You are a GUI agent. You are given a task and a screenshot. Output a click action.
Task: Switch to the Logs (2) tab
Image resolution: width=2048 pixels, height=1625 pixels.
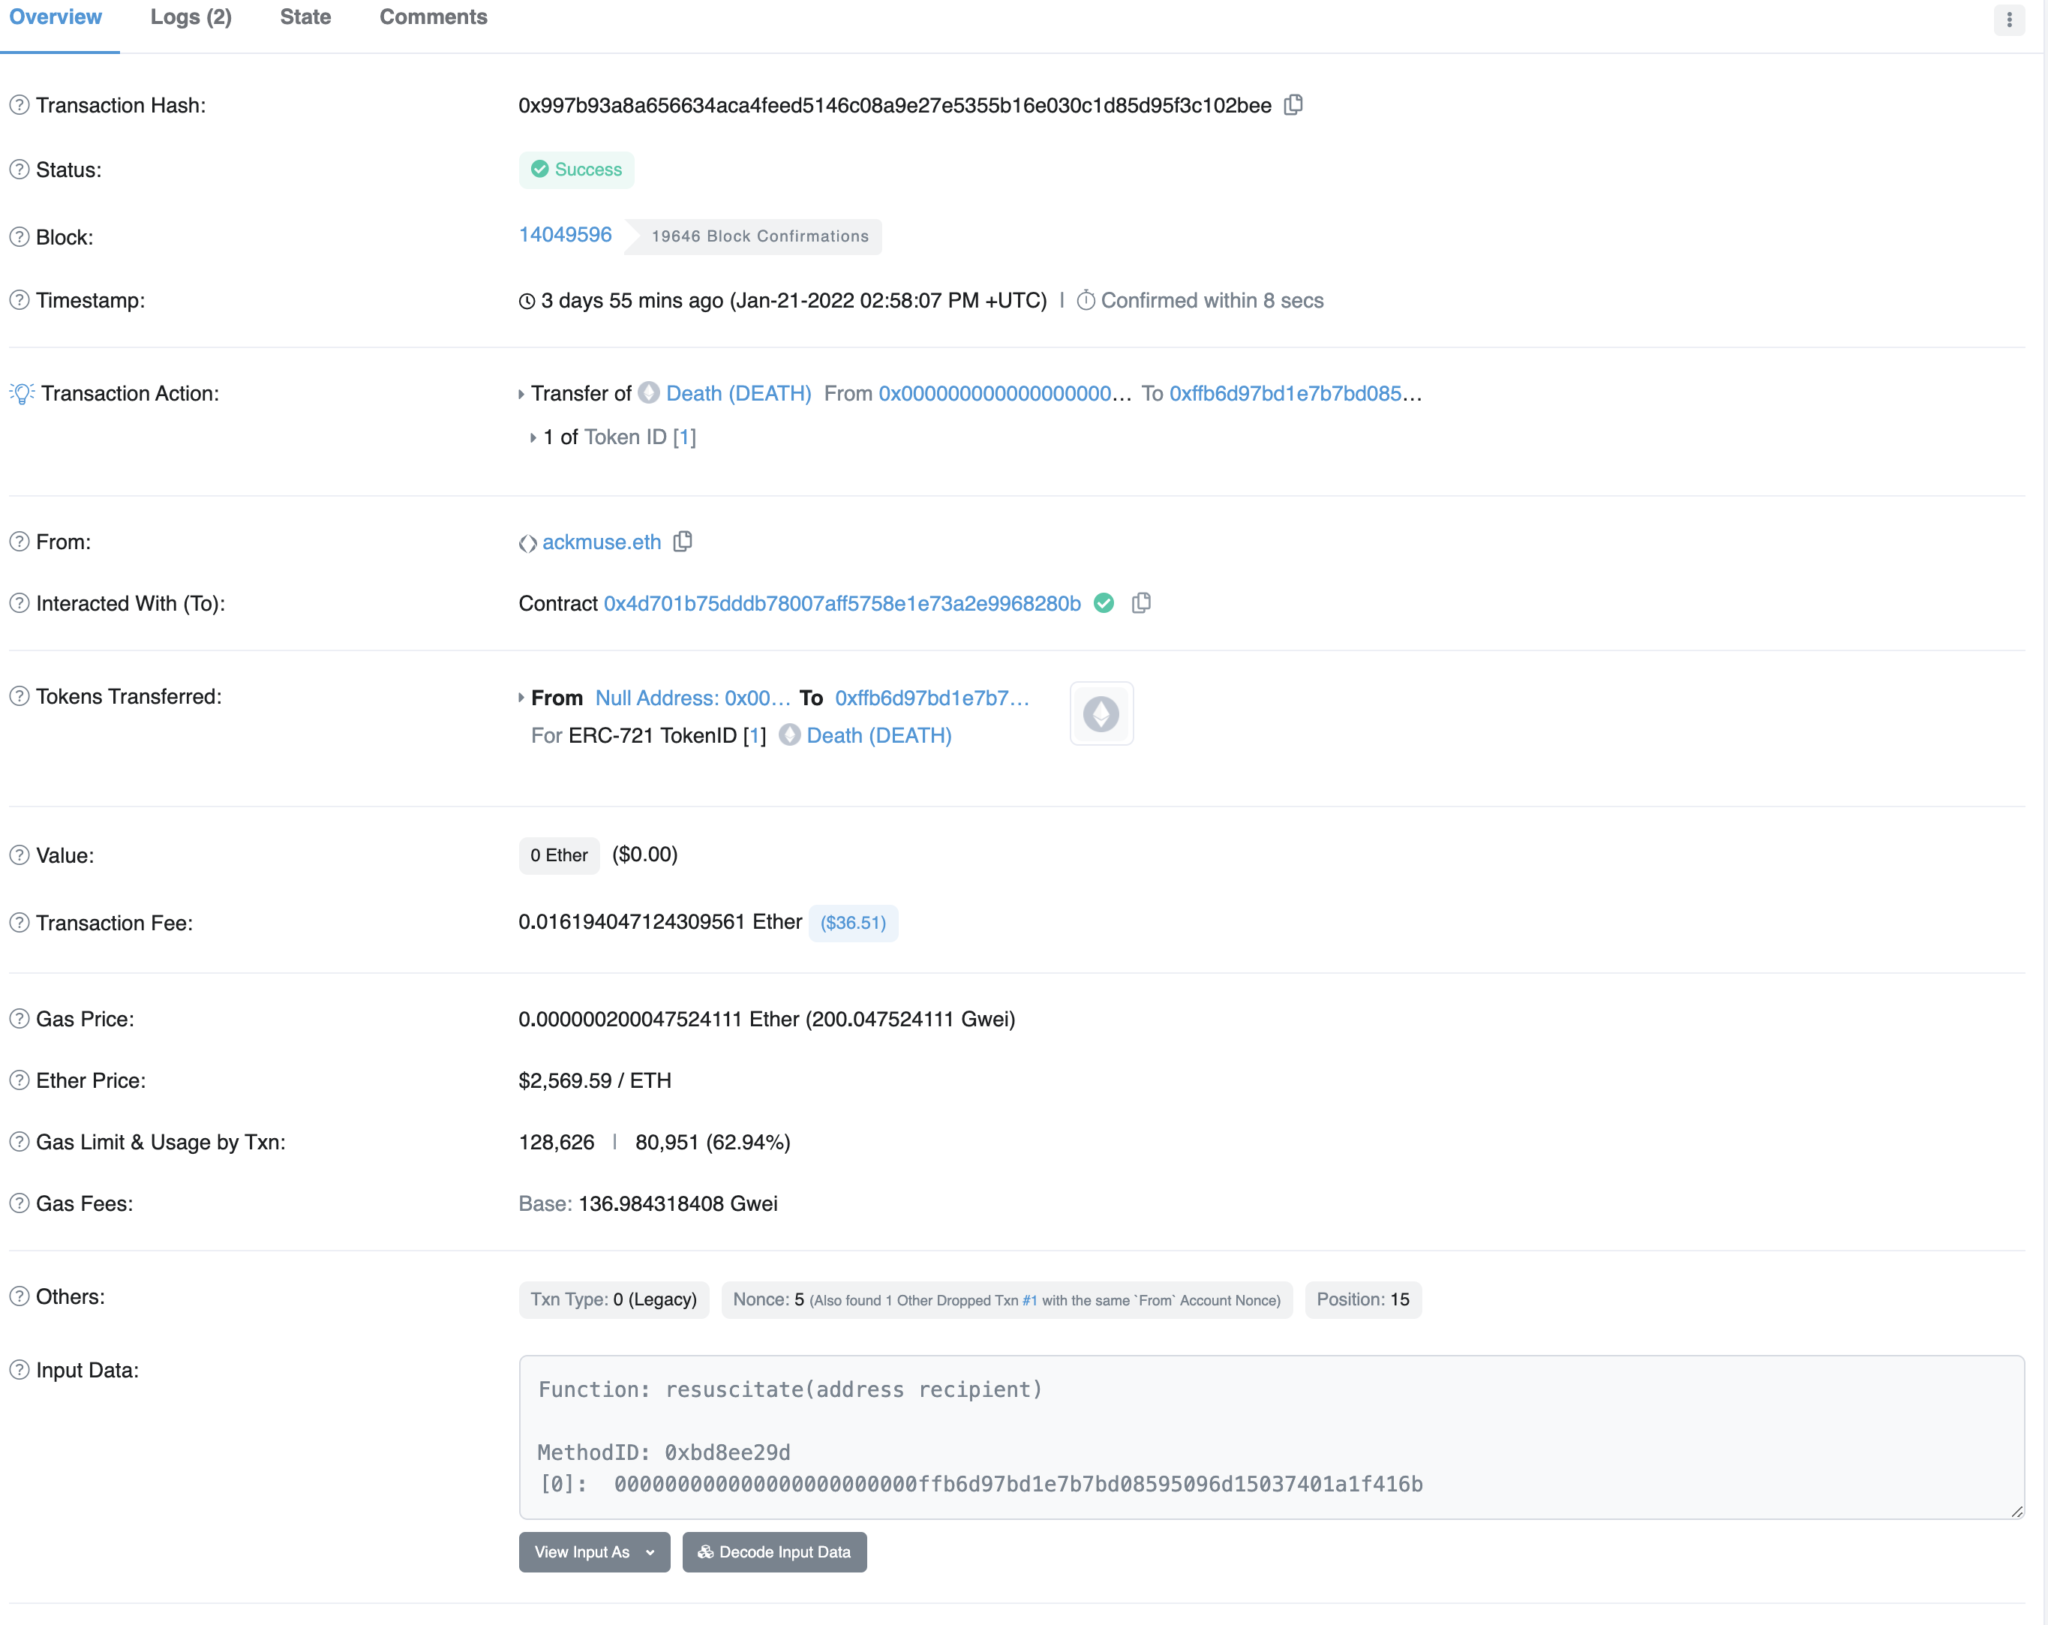click(191, 17)
